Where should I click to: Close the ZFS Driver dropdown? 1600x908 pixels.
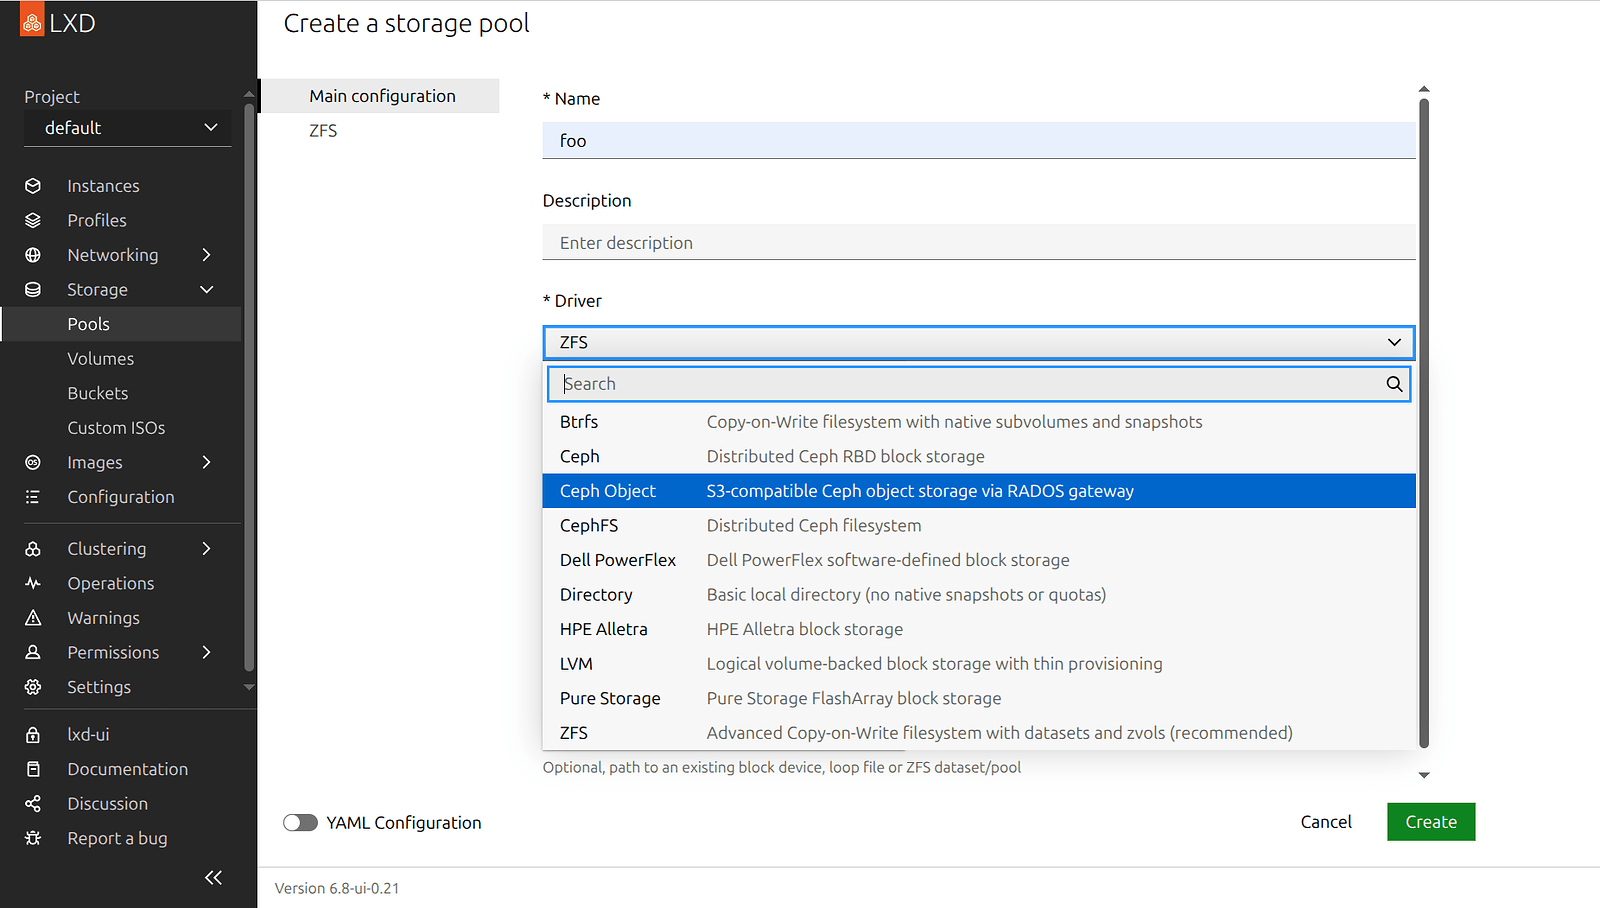pos(978,342)
